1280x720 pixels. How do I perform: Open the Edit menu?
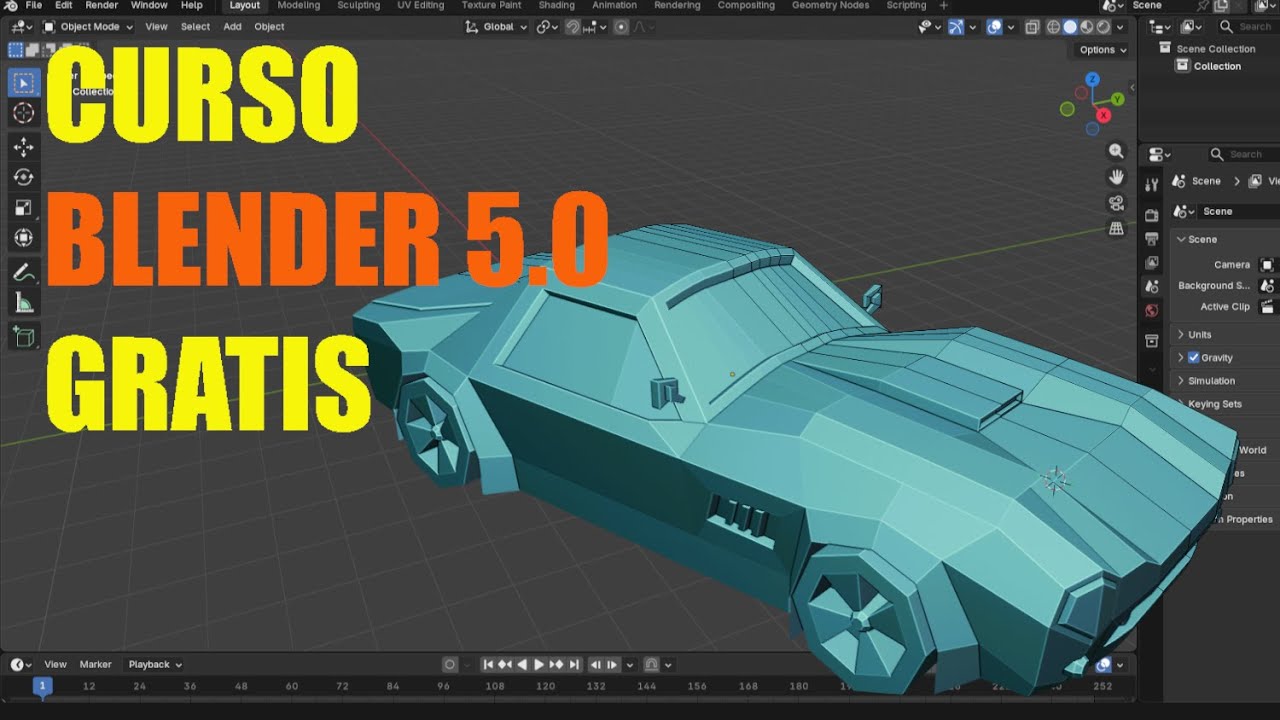pyautogui.click(x=63, y=5)
